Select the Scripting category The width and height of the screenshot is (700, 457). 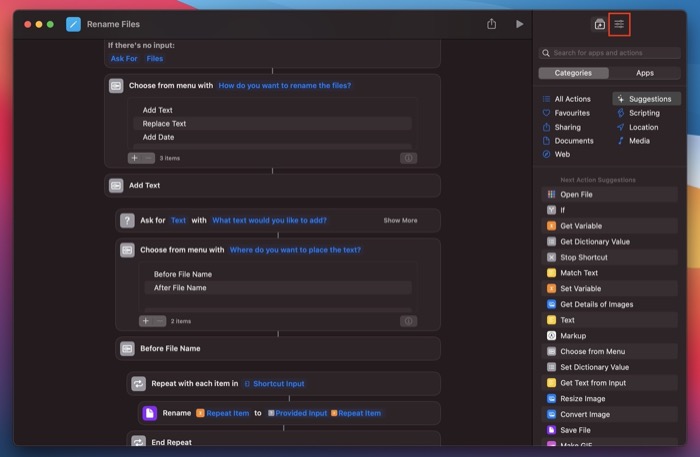pyautogui.click(x=638, y=113)
